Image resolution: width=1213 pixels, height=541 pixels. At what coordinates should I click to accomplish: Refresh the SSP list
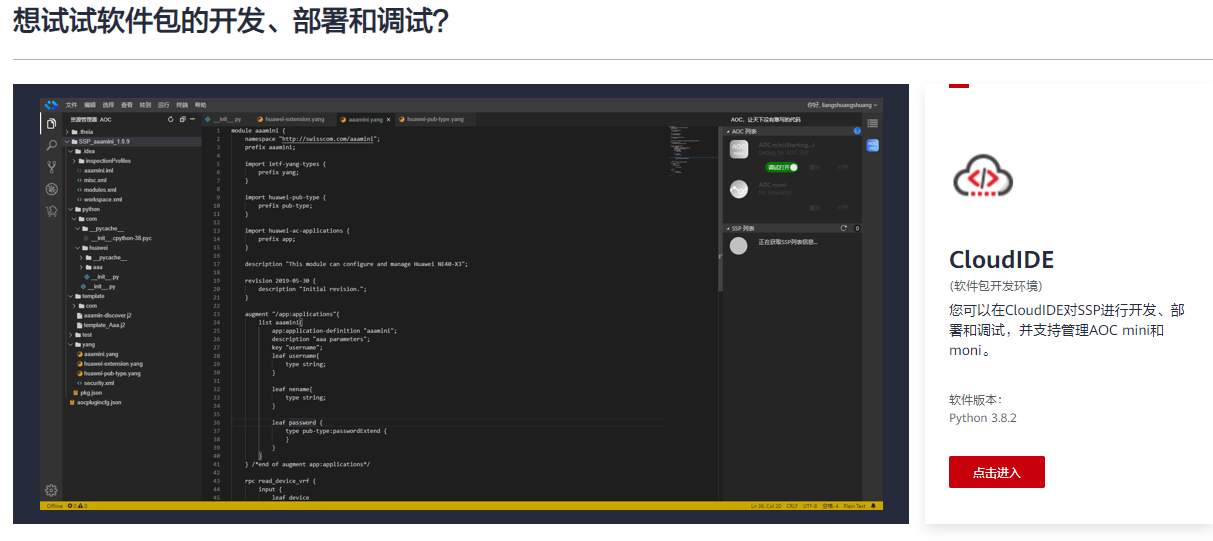[x=844, y=228]
